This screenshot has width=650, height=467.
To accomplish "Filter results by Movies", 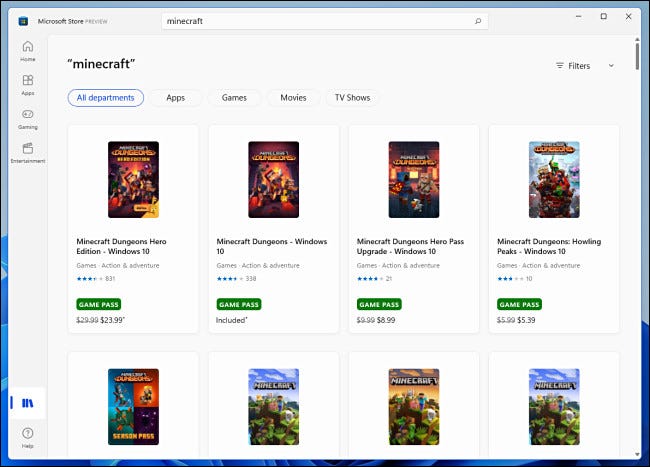I will click(x=294, y=98).
